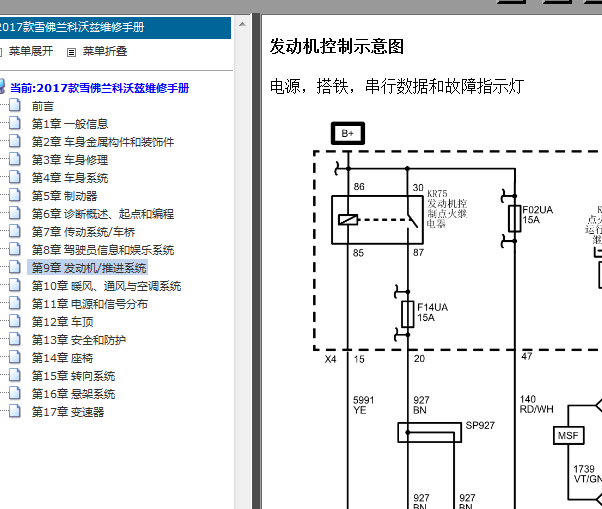Select 第7章 传动系统/车桥

83,232
